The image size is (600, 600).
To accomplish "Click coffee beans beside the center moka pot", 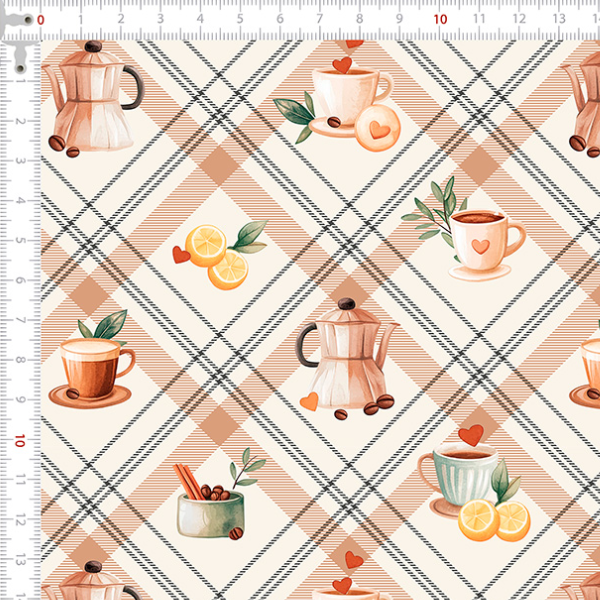I will 378,404.
